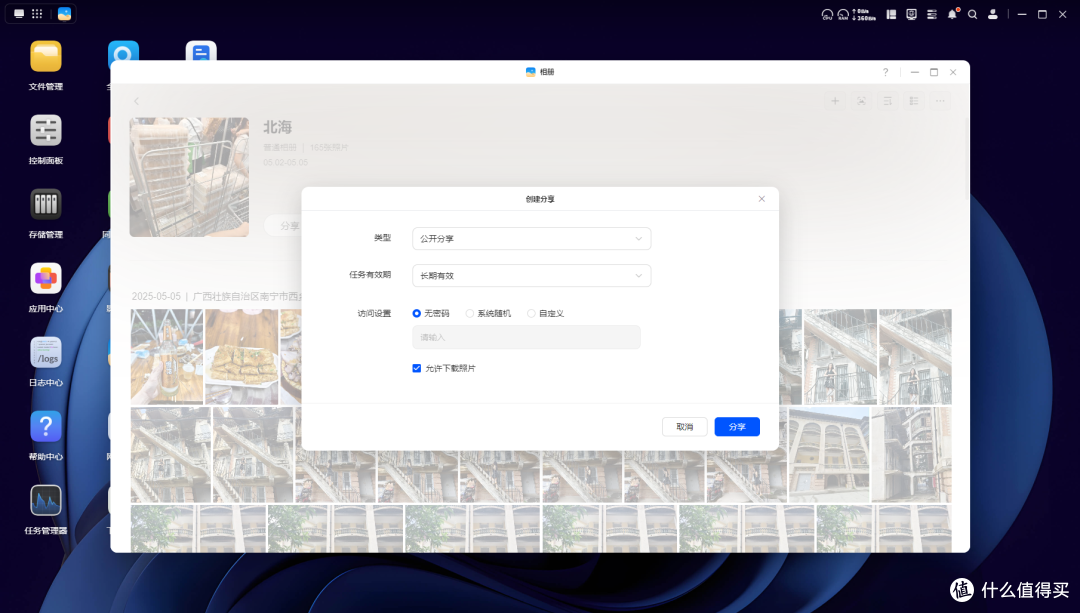Image resolution: width=1080 pixels, height=613 pixels.
Task: Open 应用中心 from the desktop
Action: [45, 278]
